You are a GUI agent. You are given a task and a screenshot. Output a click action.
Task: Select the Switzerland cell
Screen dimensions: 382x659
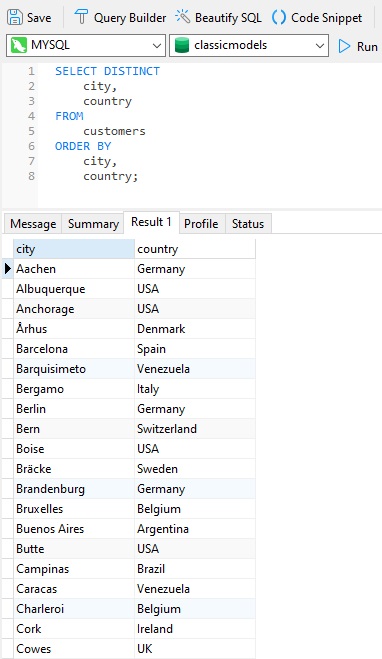click(x=195, y=429)
